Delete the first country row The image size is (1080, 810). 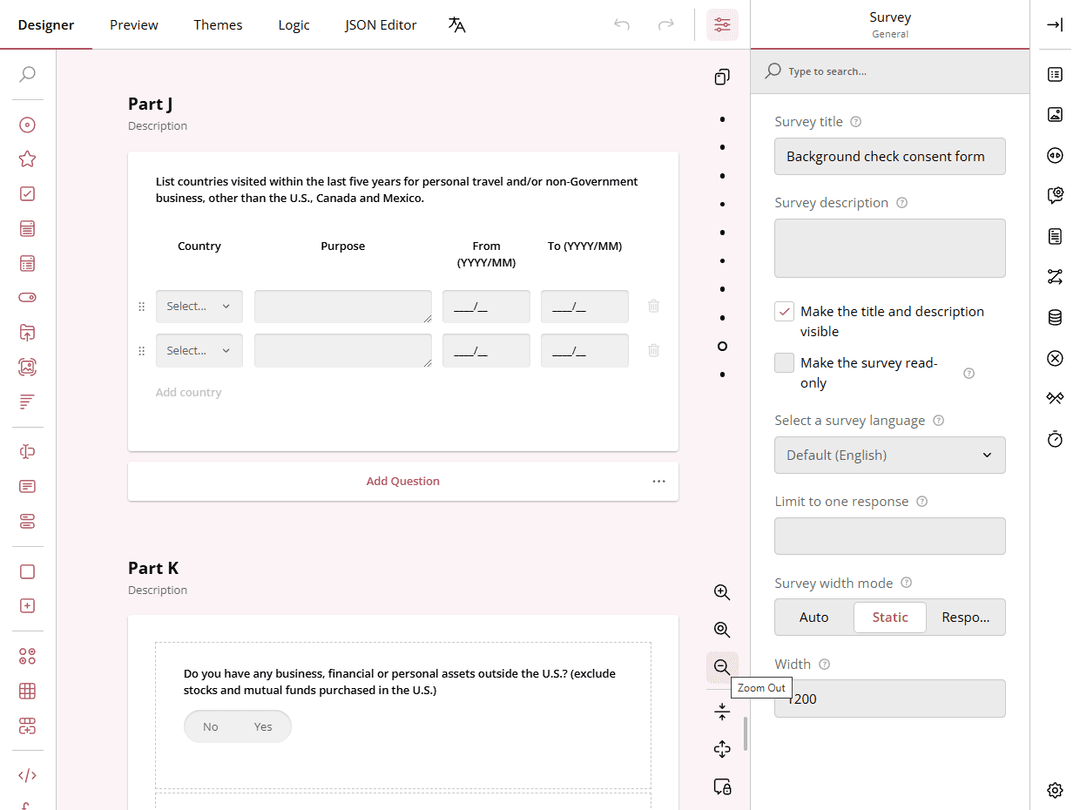(x=654, y=306)
